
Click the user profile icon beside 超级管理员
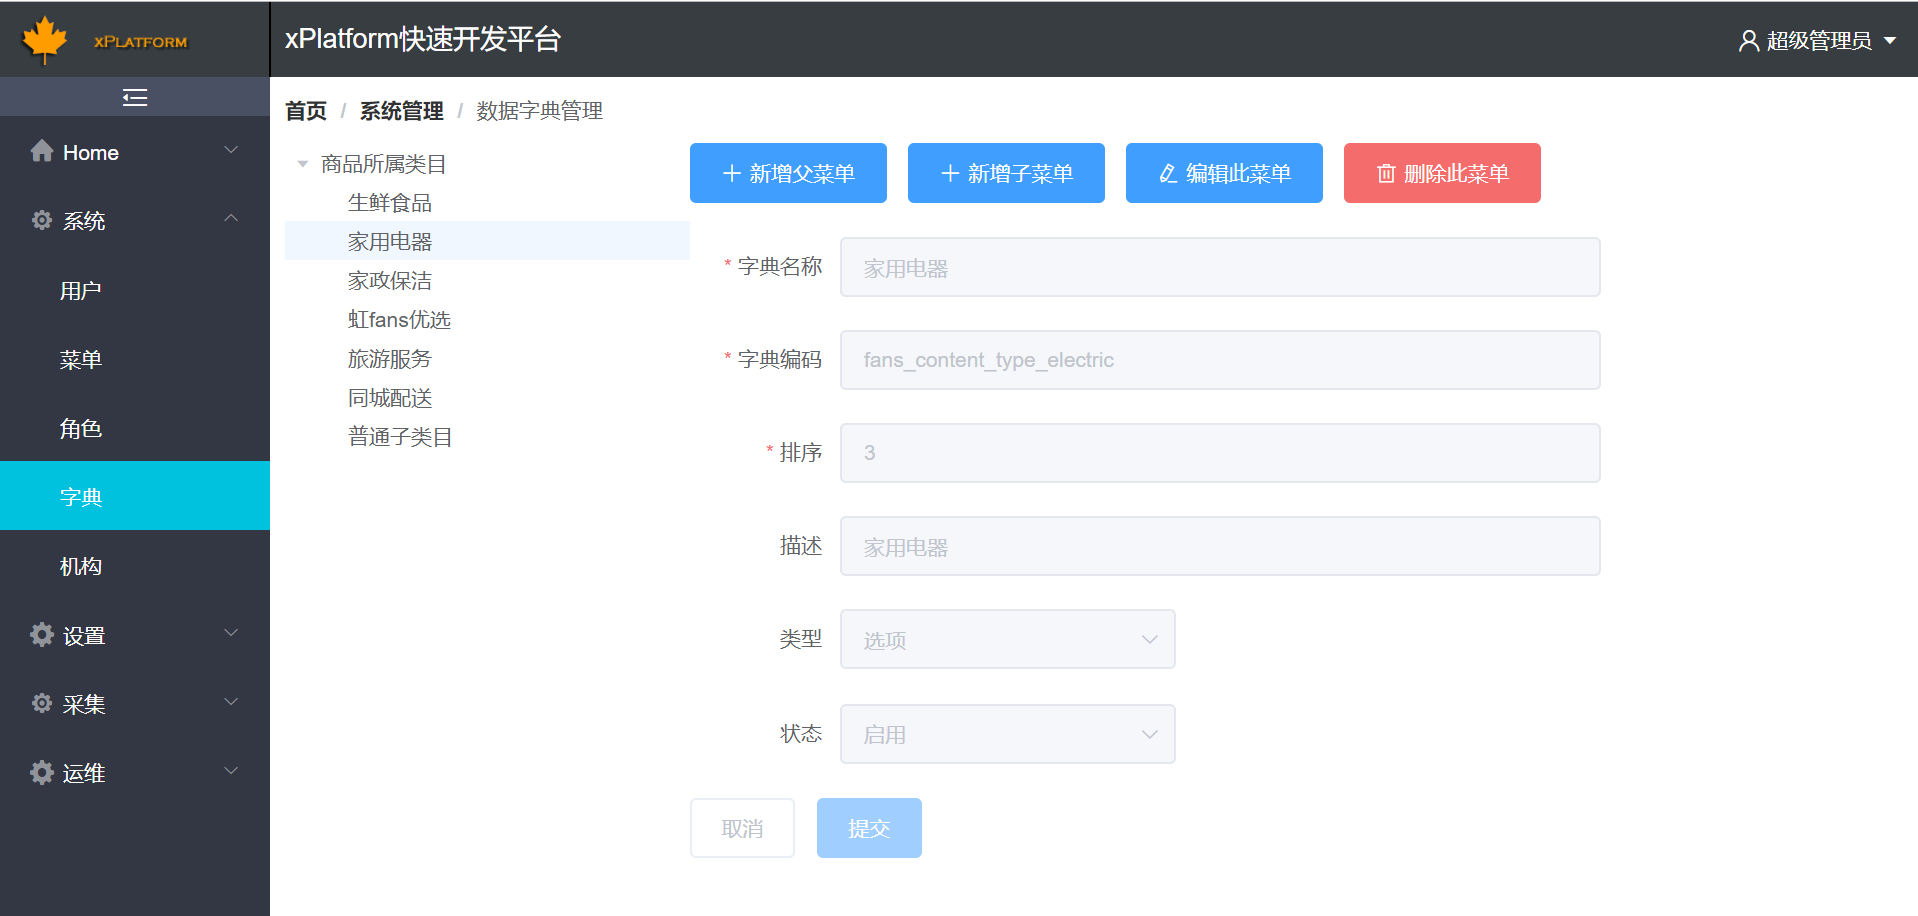(1747, 40)
